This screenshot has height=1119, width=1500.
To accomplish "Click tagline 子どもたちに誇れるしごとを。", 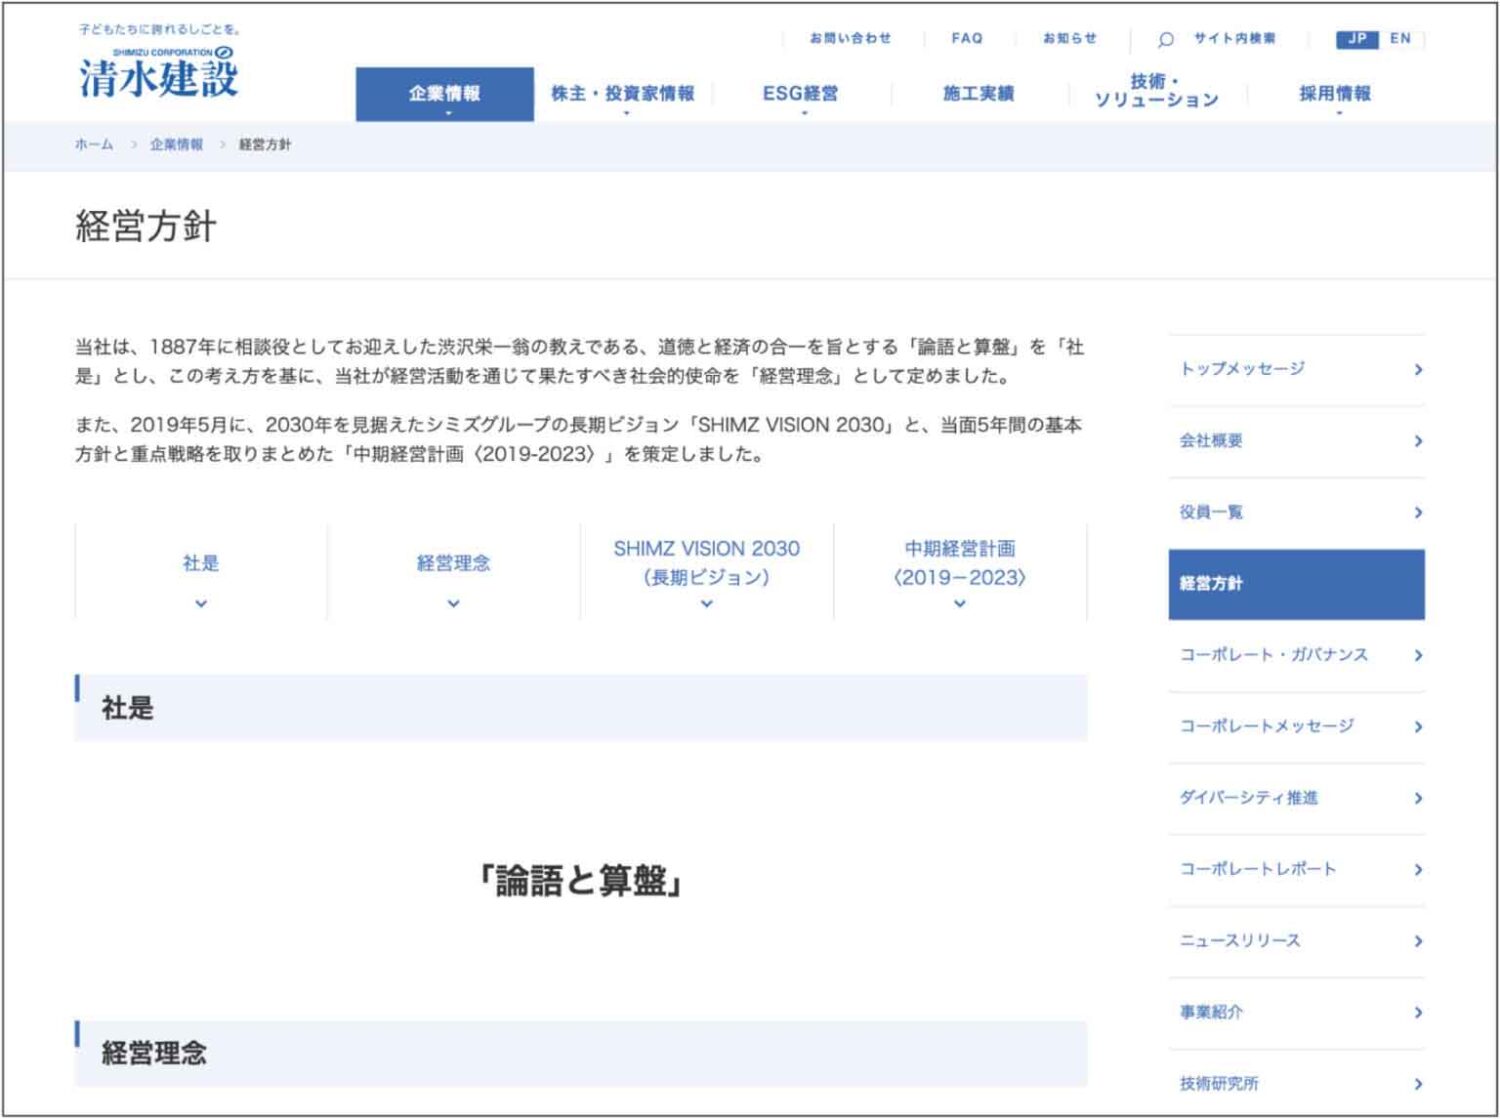I will (x=160, y=30).
